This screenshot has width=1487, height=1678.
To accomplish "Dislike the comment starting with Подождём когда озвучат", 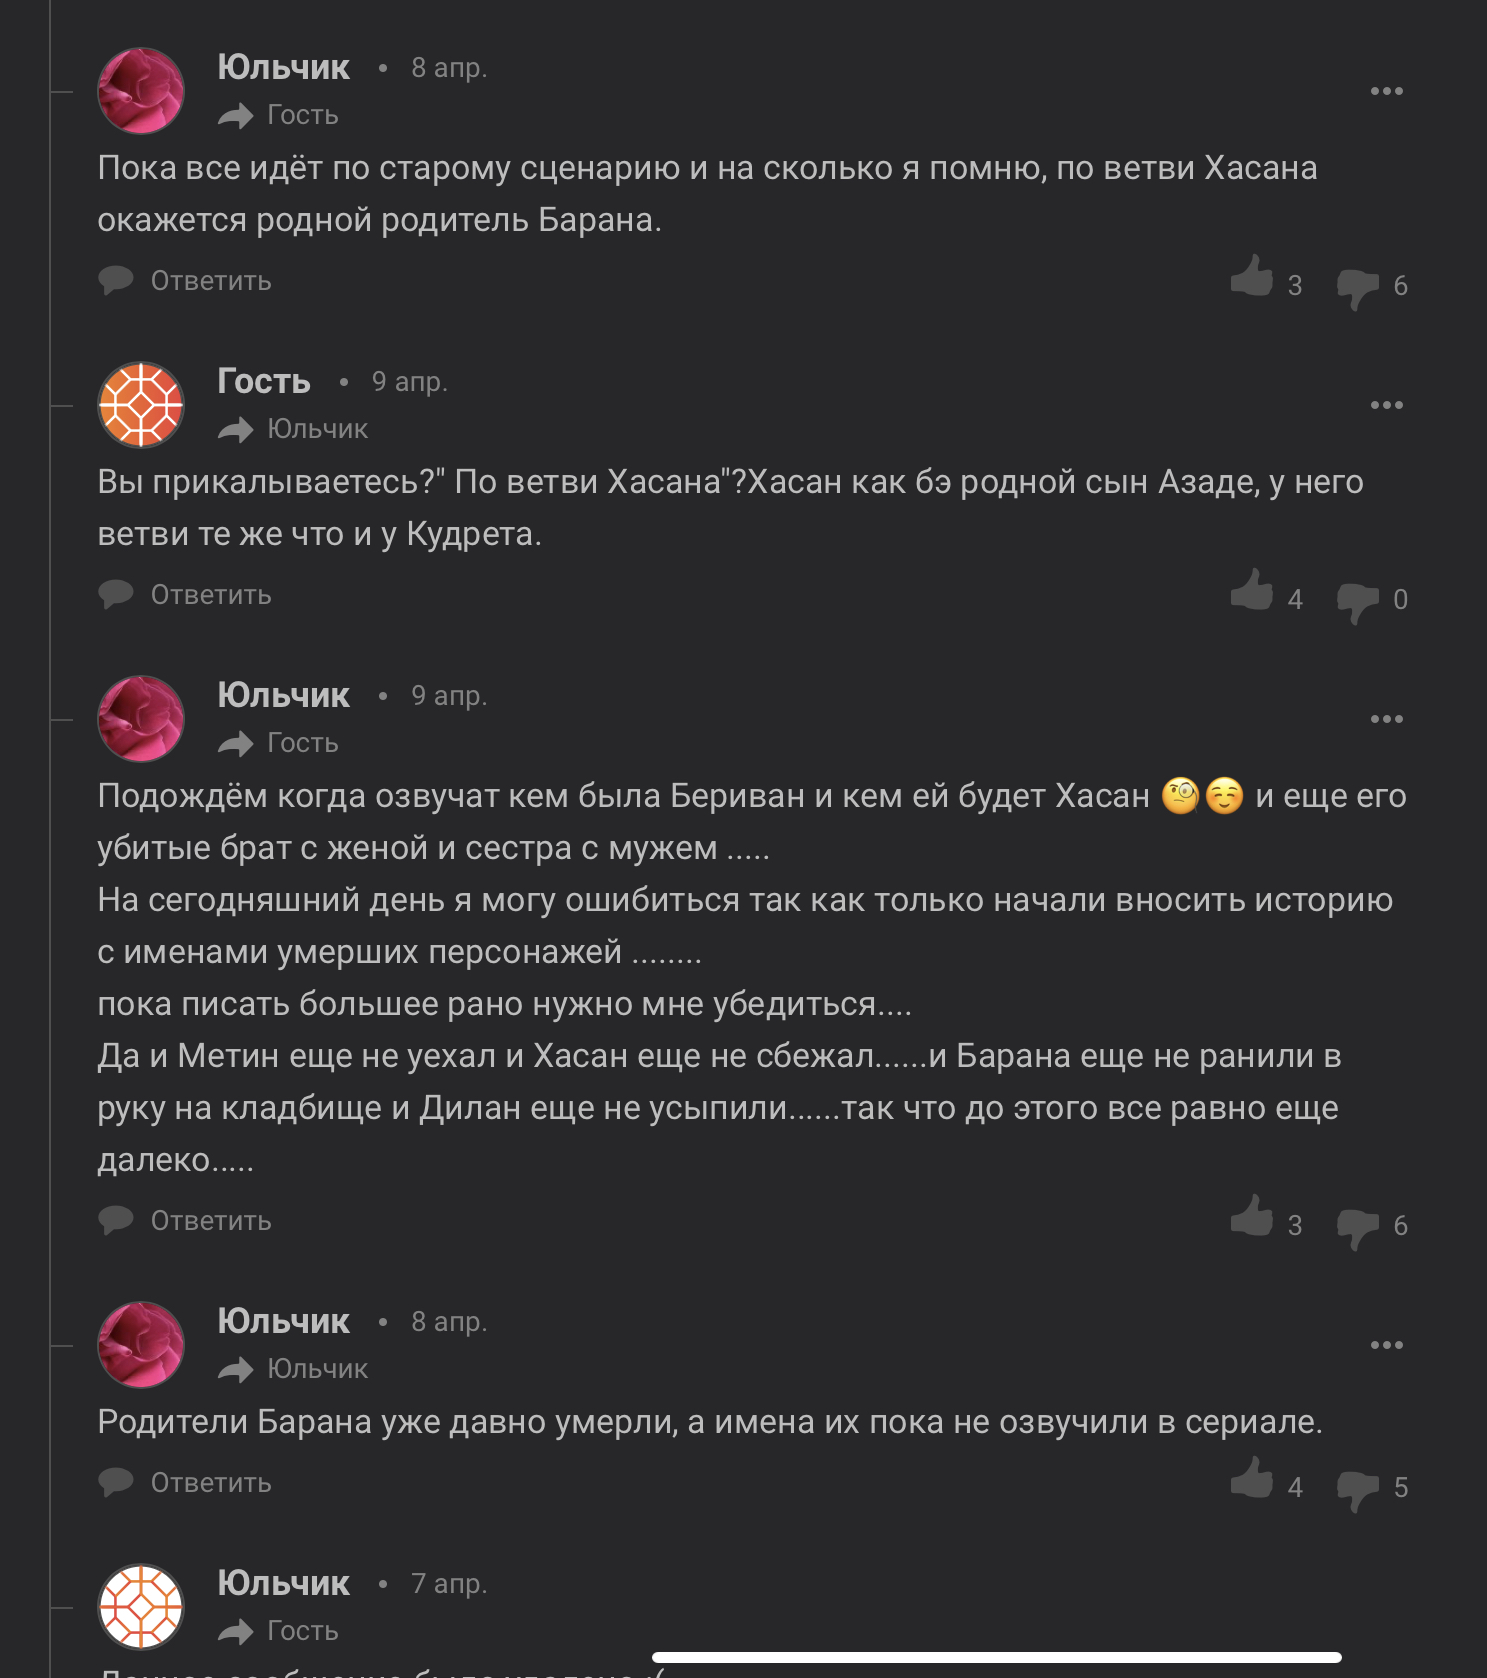I will (x=1357, y=1227).
